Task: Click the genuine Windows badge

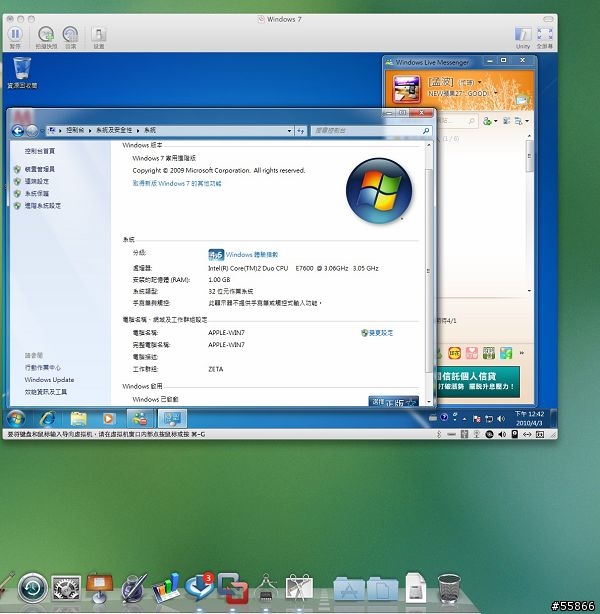Action: tap(393, 401)
